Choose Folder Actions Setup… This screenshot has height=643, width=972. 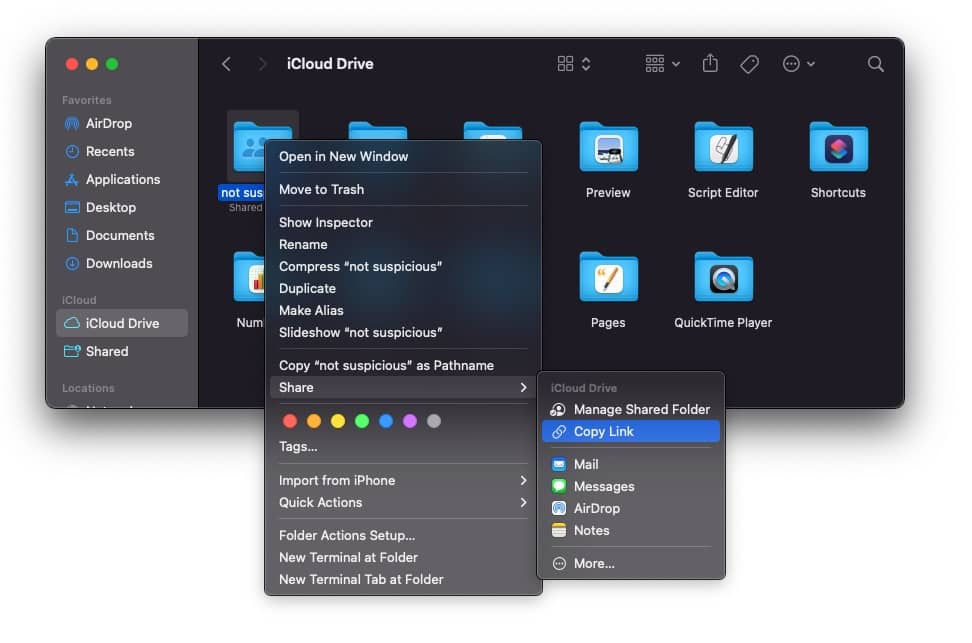[403, 536]
